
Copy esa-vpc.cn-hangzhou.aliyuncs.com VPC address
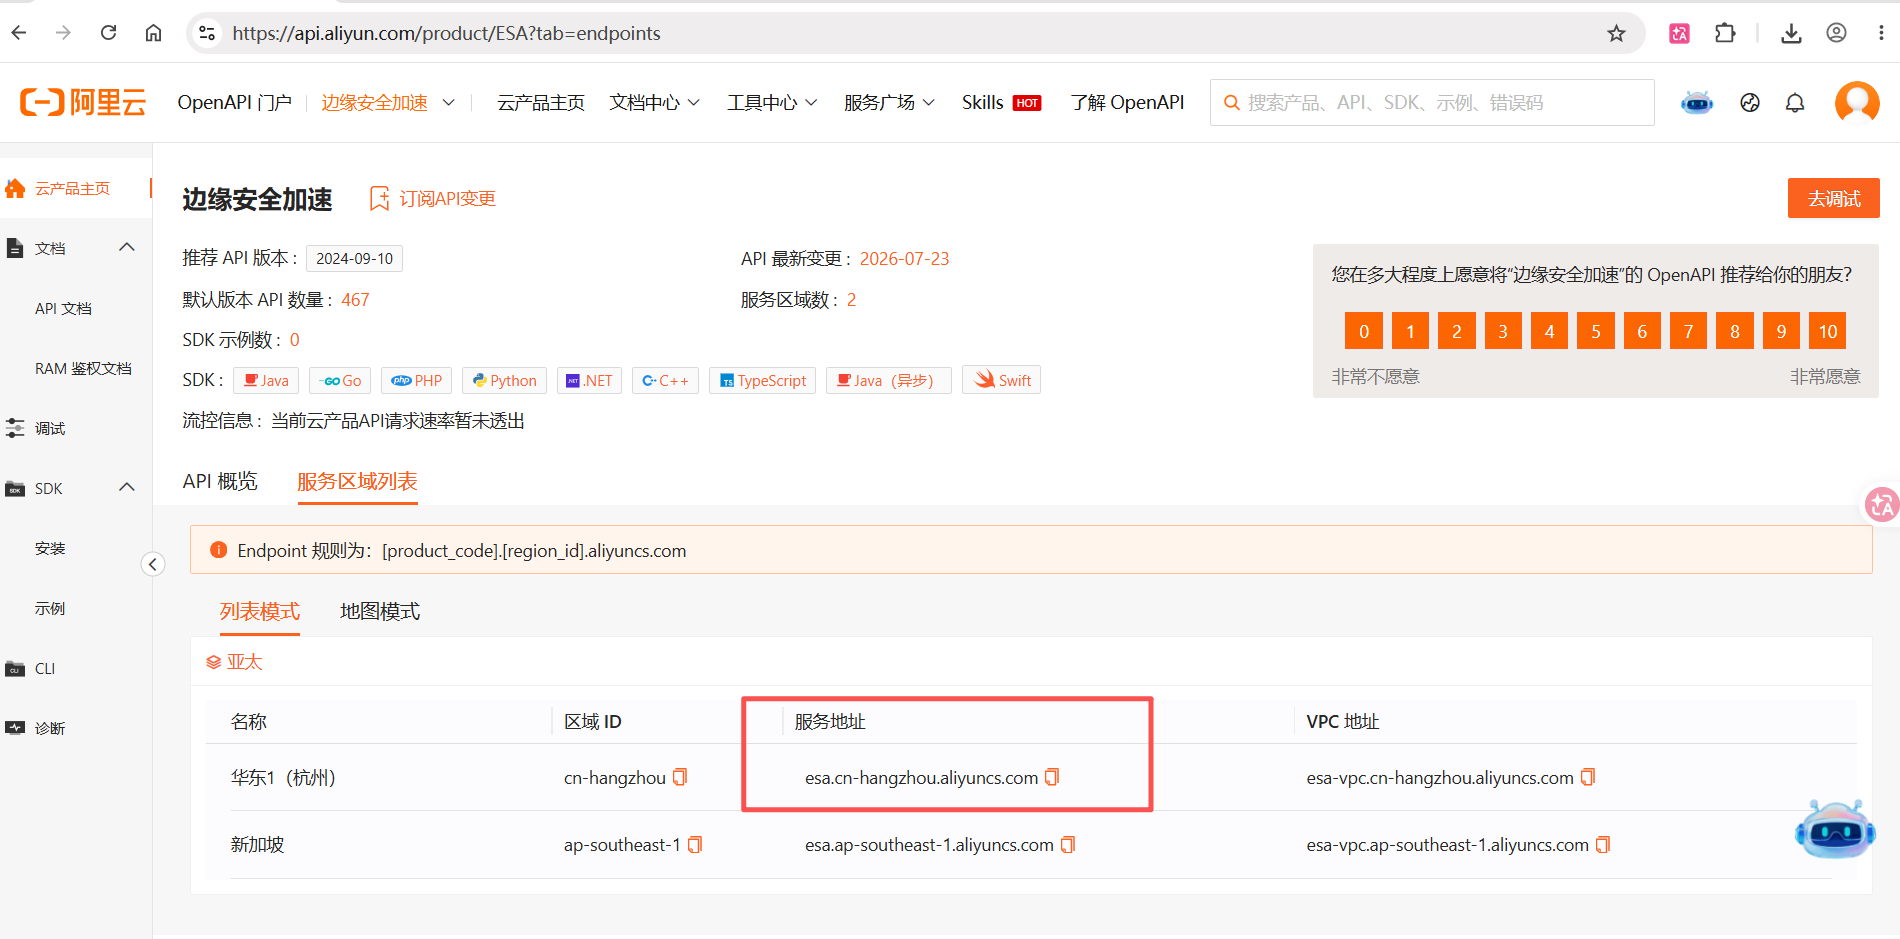pos(1588,777)
